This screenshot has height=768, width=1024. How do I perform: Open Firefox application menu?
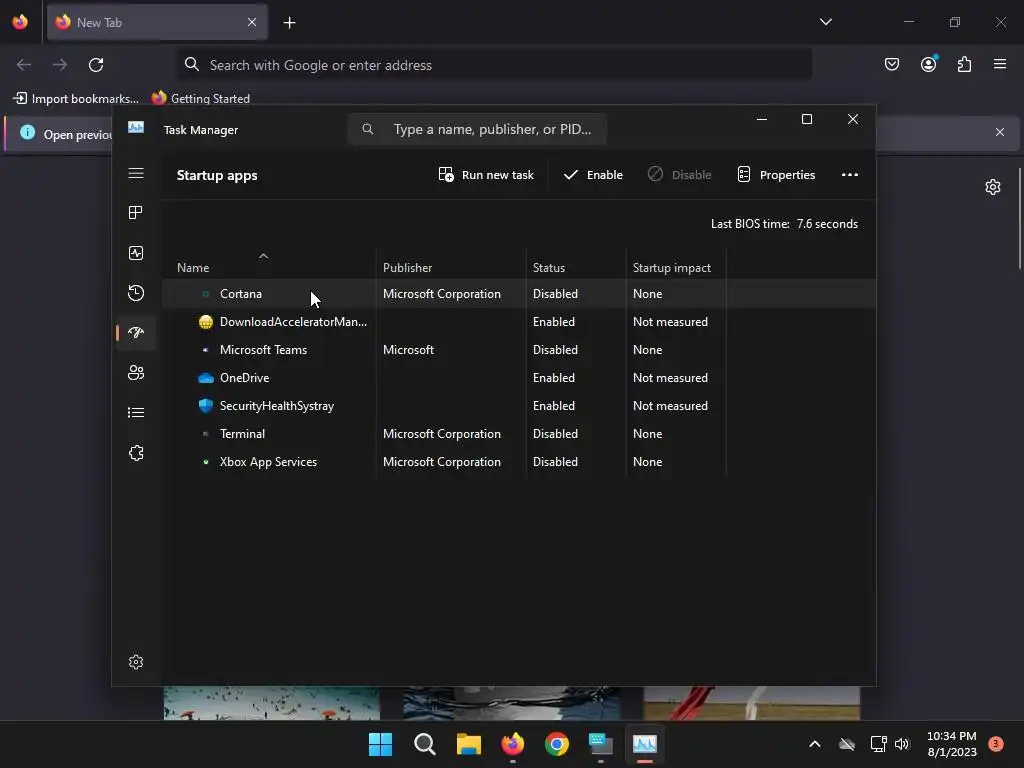[x=999, y=64]
